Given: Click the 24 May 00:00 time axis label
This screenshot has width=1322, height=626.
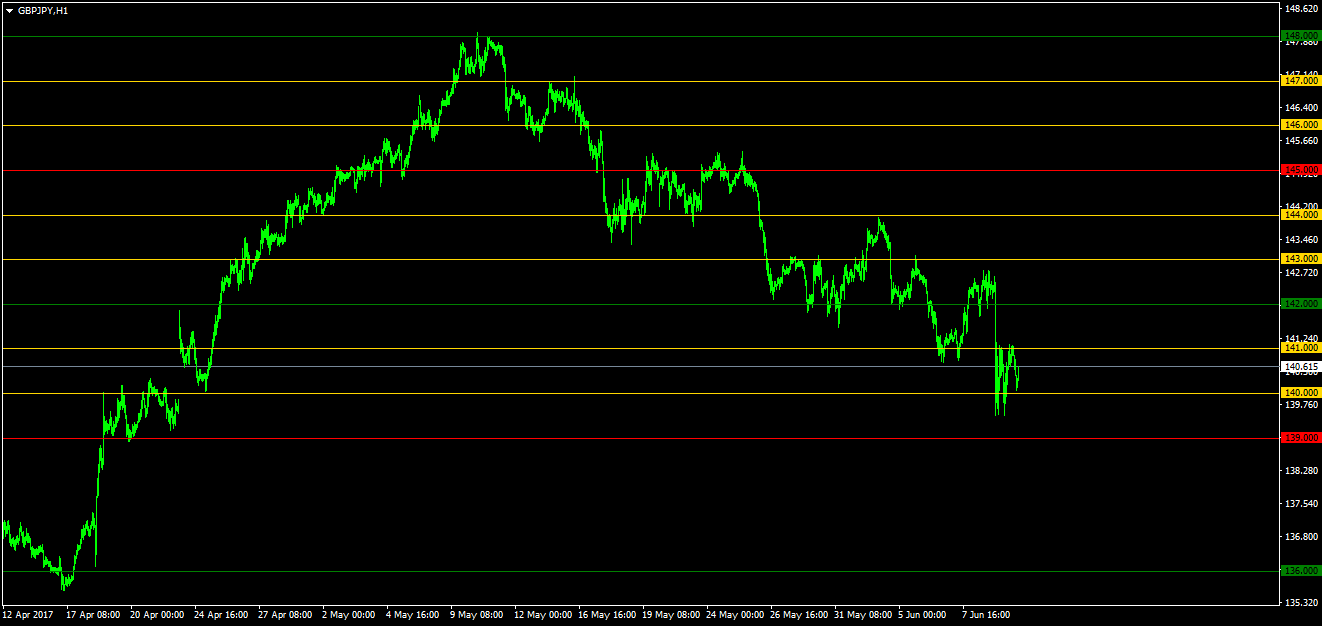Looking at the screenshot, I should click(x=733, y=615).
